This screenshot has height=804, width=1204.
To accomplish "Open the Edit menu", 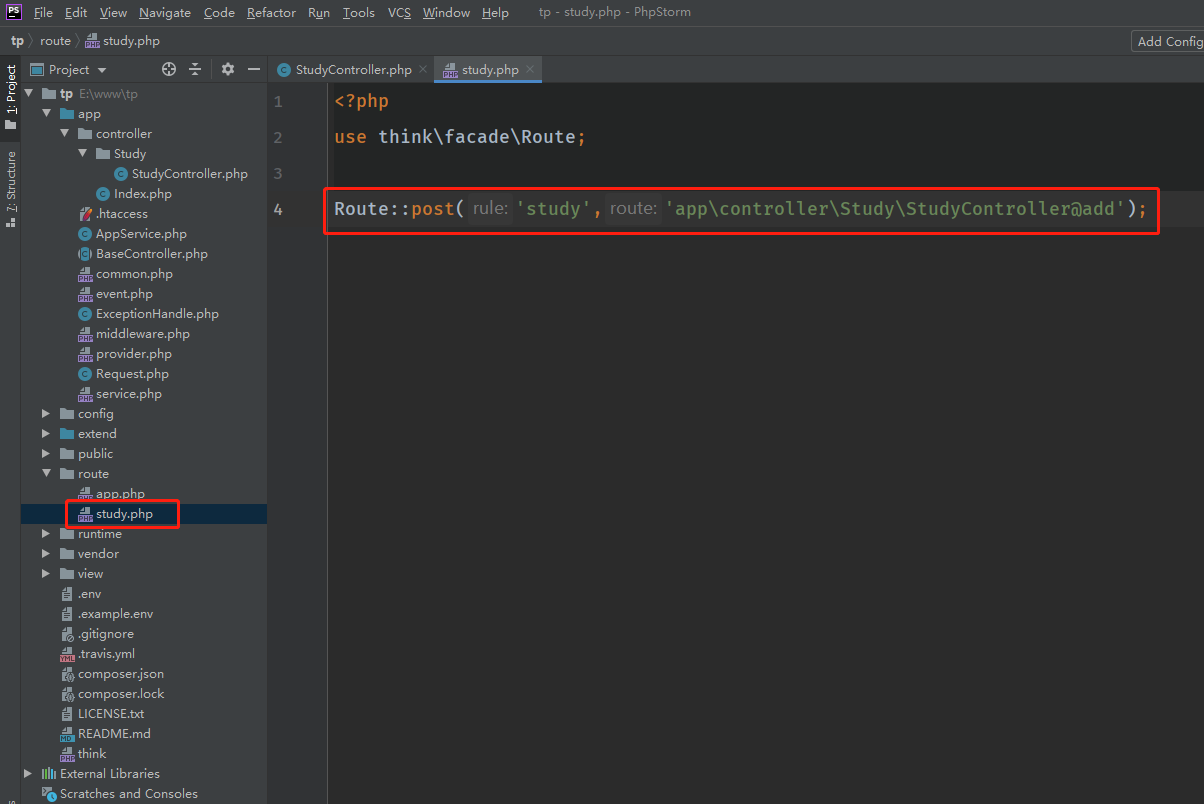I will coord(76,12).
